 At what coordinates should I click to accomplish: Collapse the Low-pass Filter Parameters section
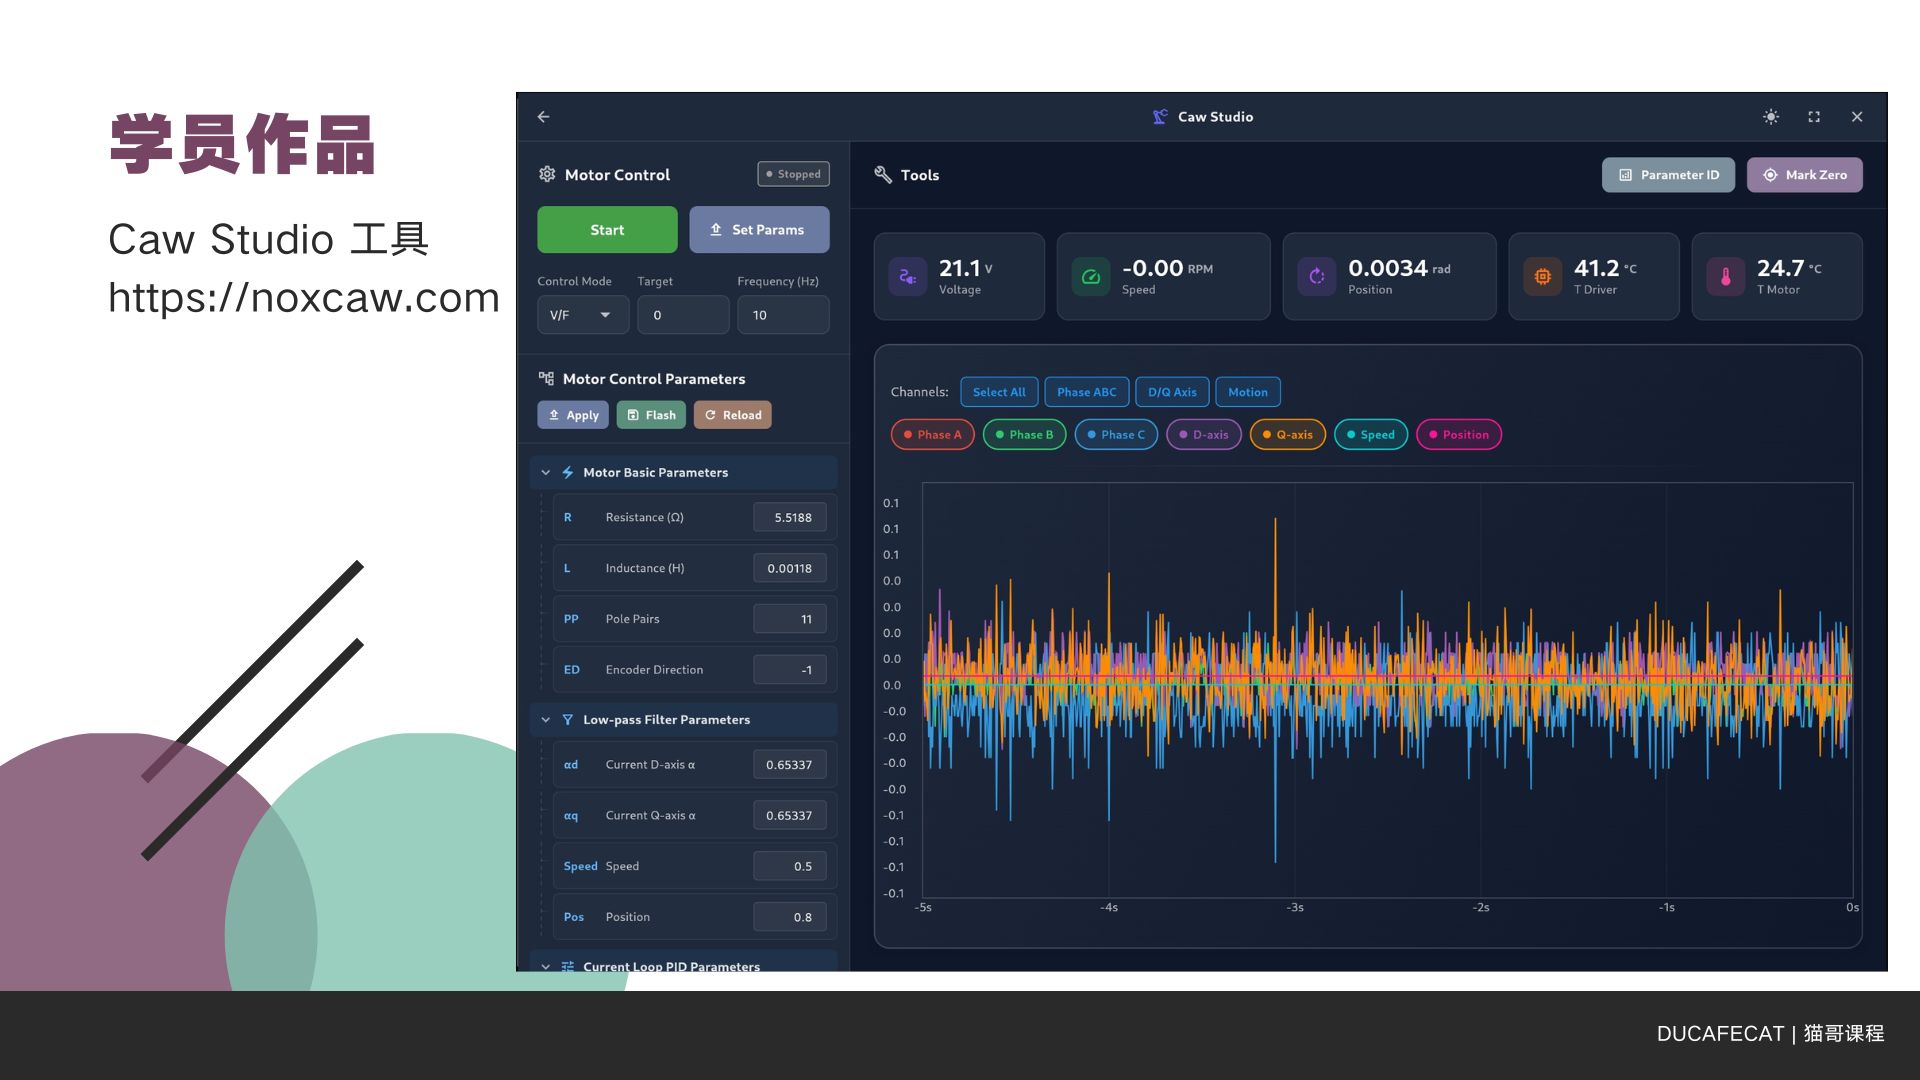(x=546, y=720)
